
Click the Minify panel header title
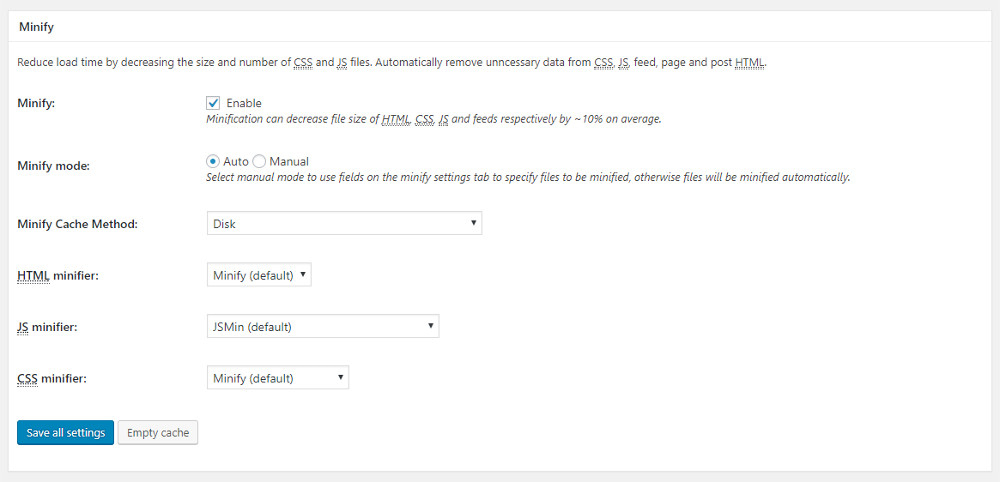pos(36,27)
